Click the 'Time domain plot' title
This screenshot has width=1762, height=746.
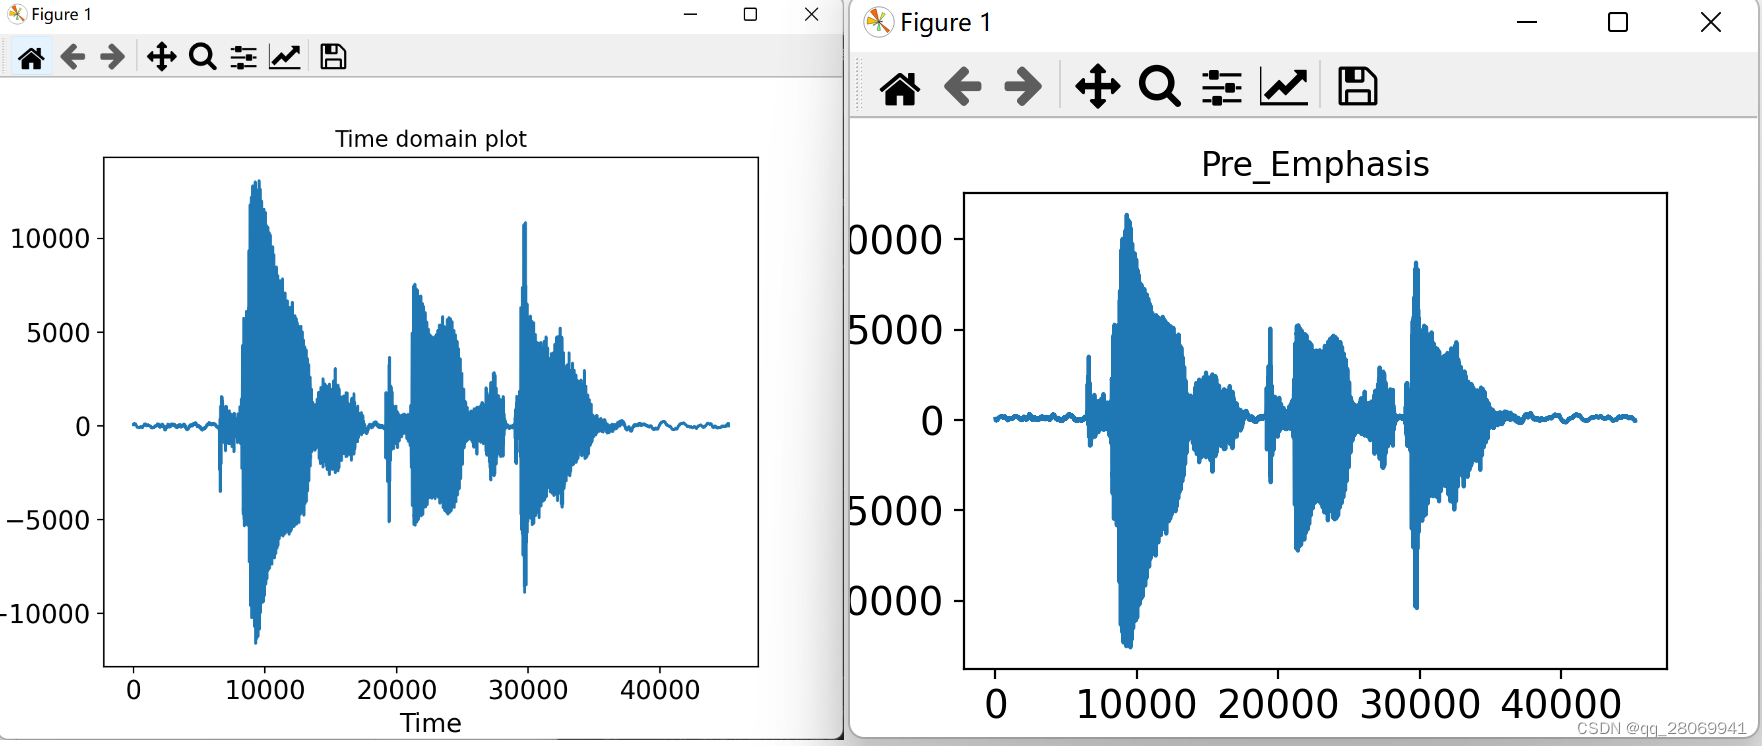tap(430, 139)
